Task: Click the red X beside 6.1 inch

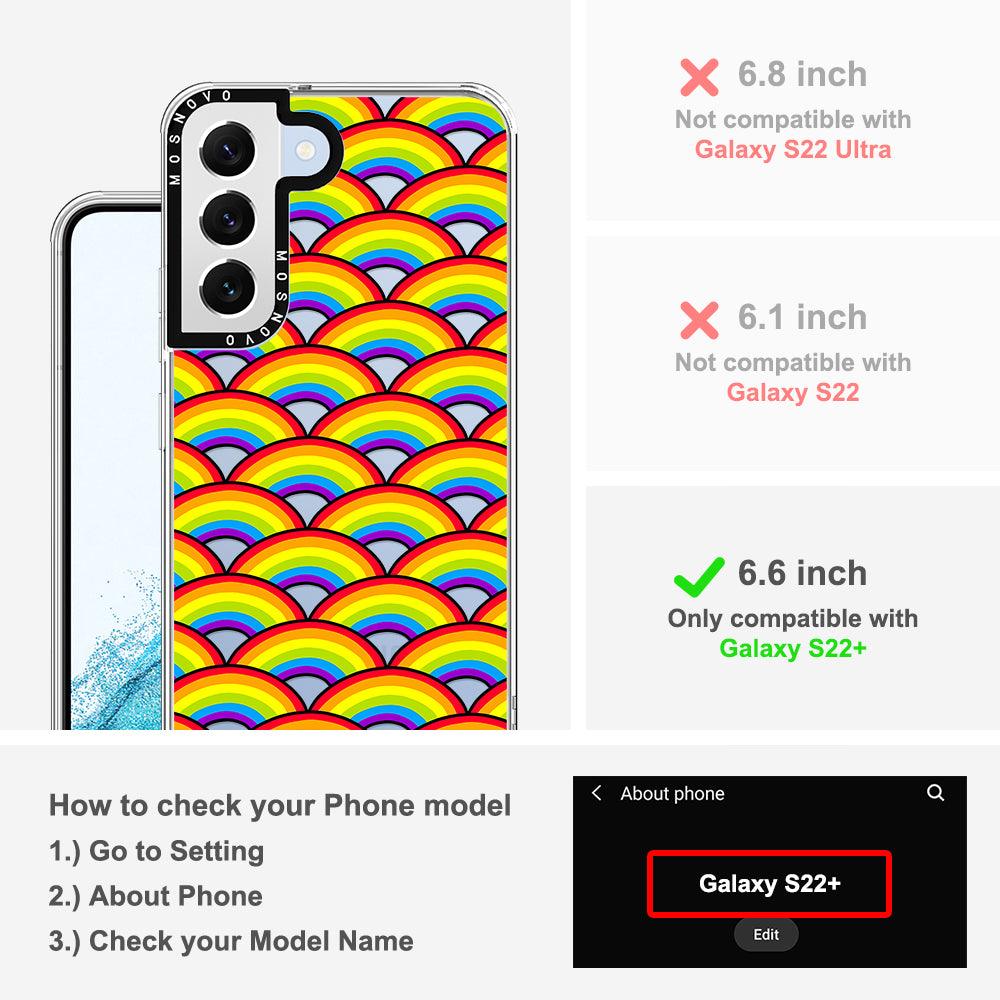Action: click(699, 320)
